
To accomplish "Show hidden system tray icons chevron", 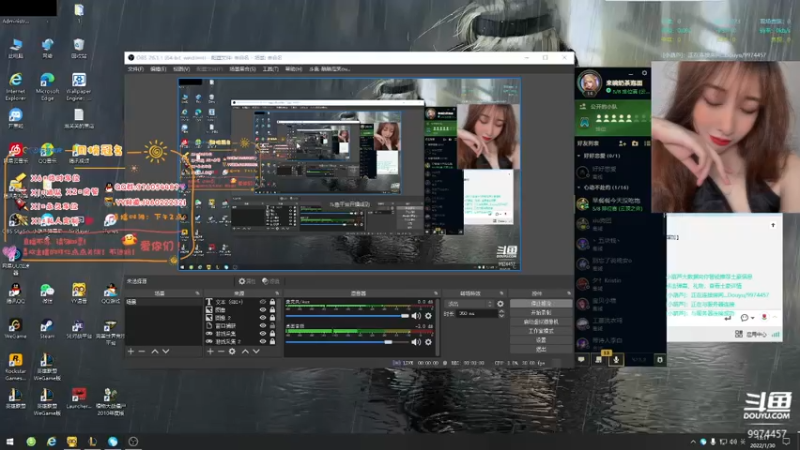I will 693,442.
